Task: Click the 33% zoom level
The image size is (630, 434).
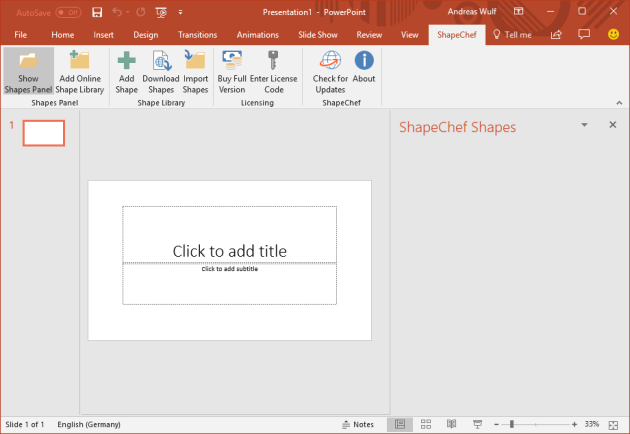Action: pos(592,424)
